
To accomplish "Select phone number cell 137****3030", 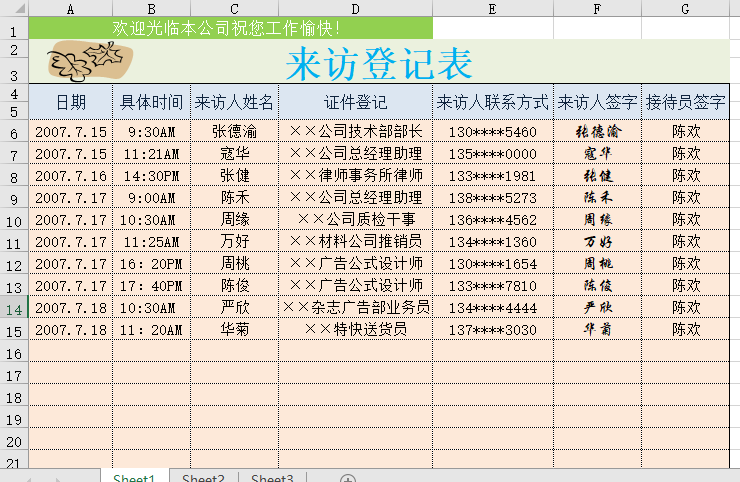I will [x=492, y=329].
